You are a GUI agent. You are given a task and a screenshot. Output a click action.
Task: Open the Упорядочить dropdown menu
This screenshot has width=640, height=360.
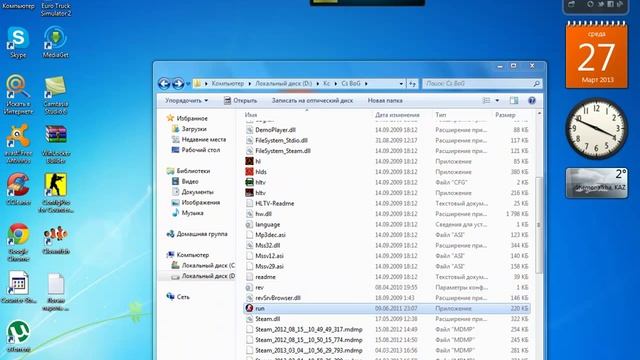point(187,100)
